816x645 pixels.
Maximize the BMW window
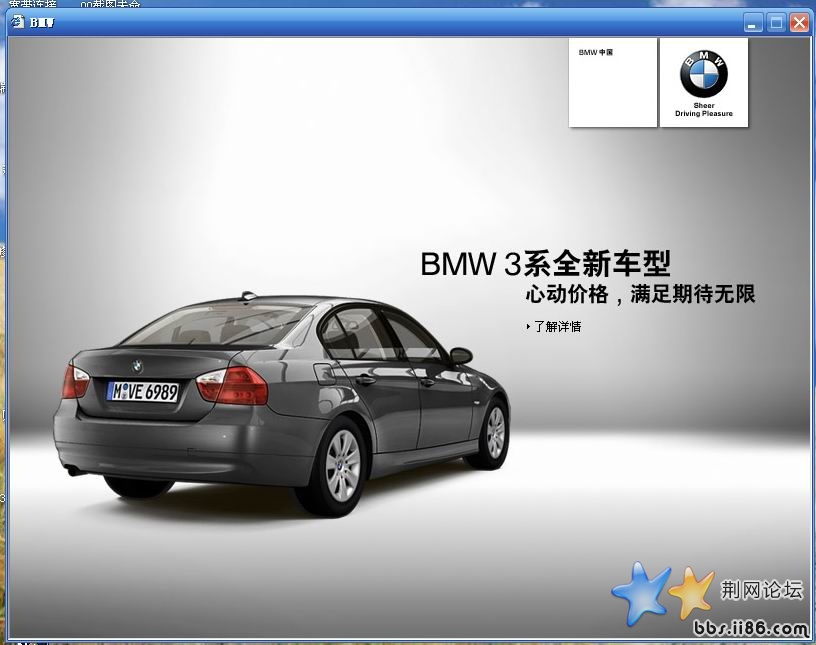point(776,23)
